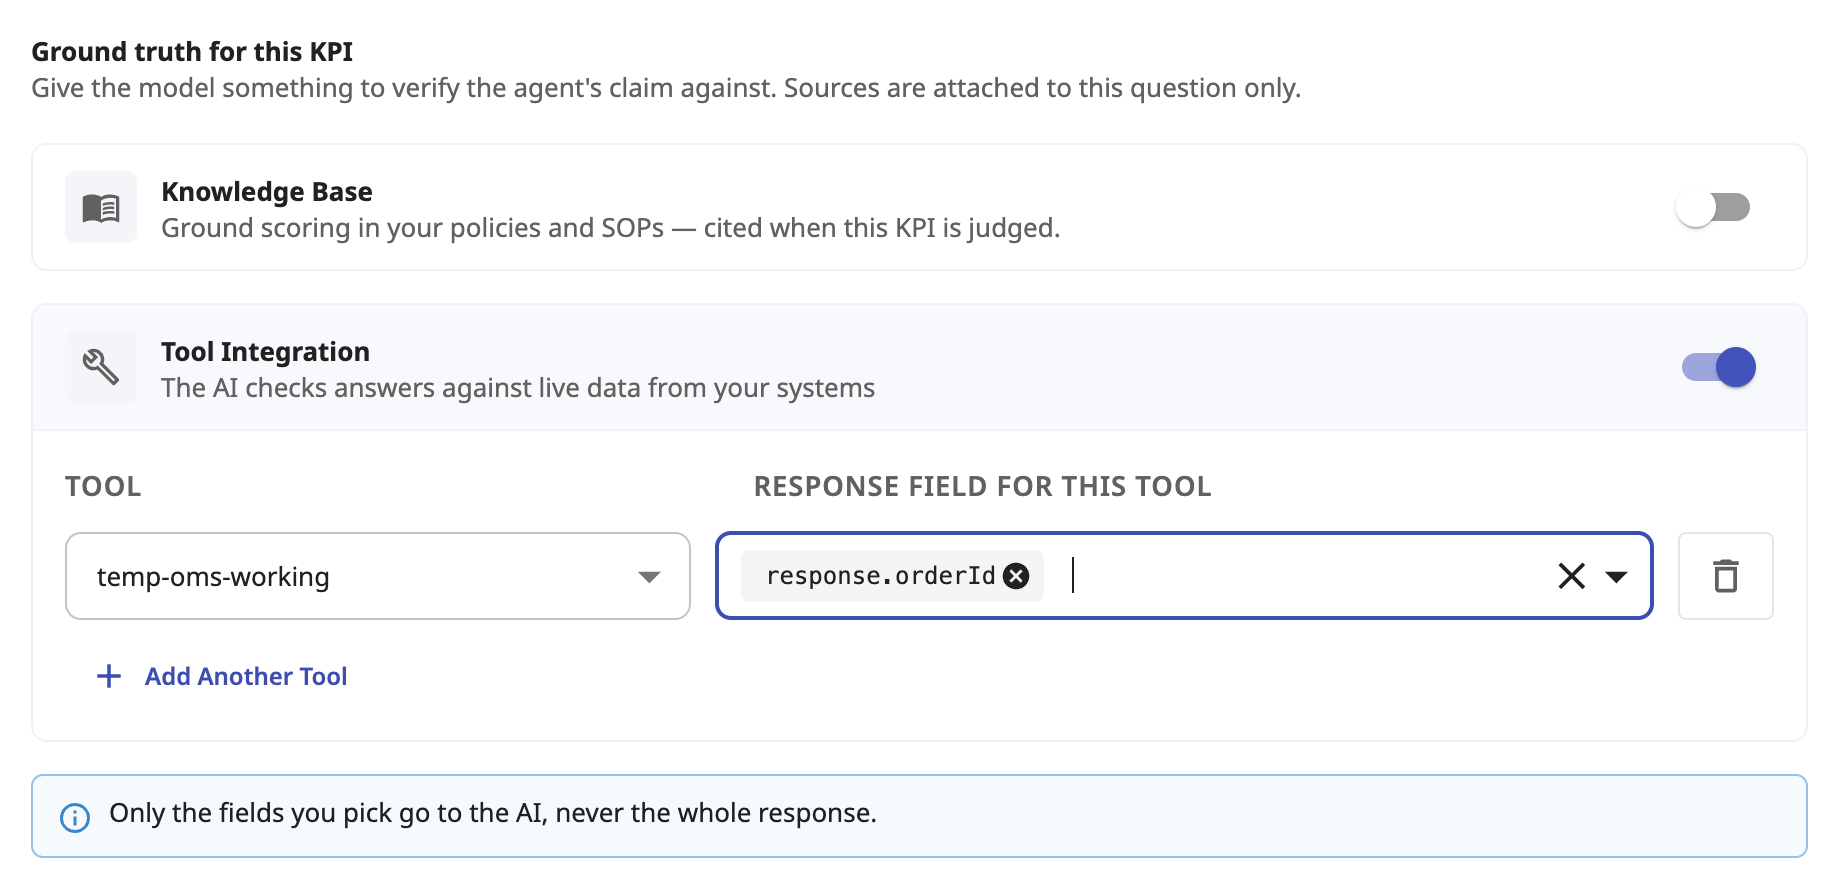Open the temp-oms-working tool dropdown
Image resolution: width=1830 pixels, height=890 pixels.
pyautogui.click(x=378, y=576)
